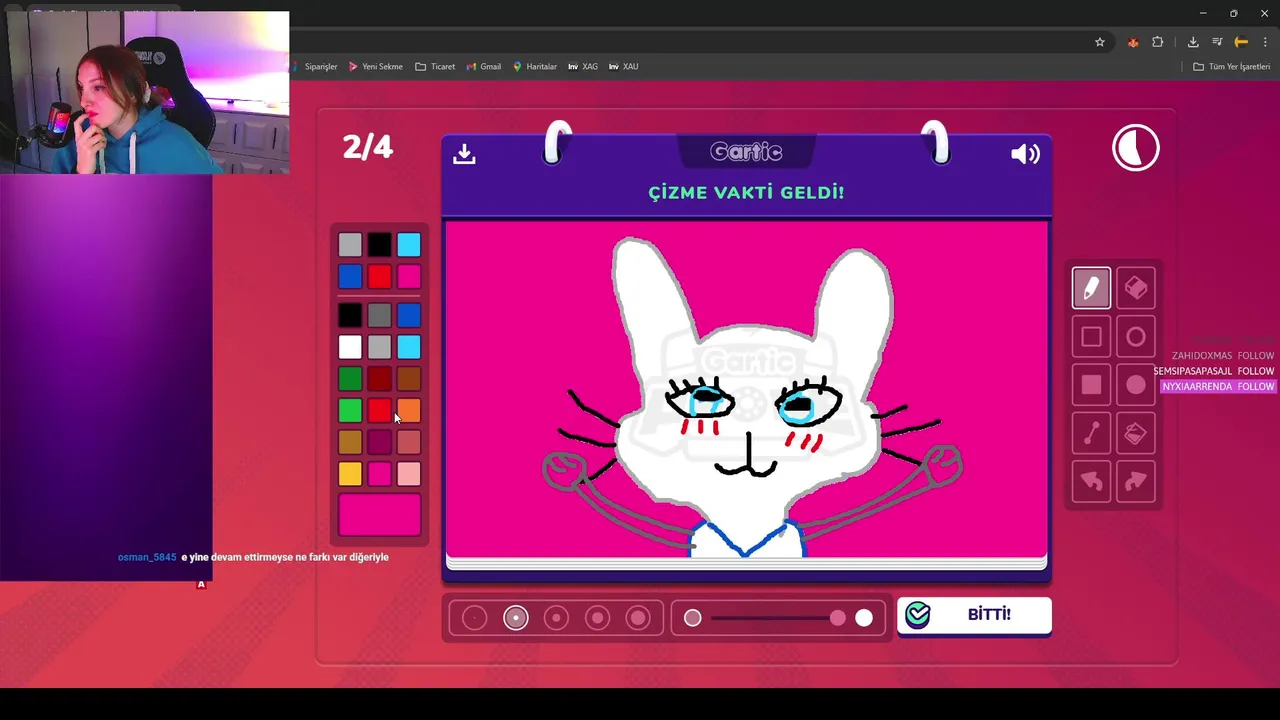This screenshot has height=720, width=1280.
Task: Pick the brown color swatch
Action: (x=409, y=379)
